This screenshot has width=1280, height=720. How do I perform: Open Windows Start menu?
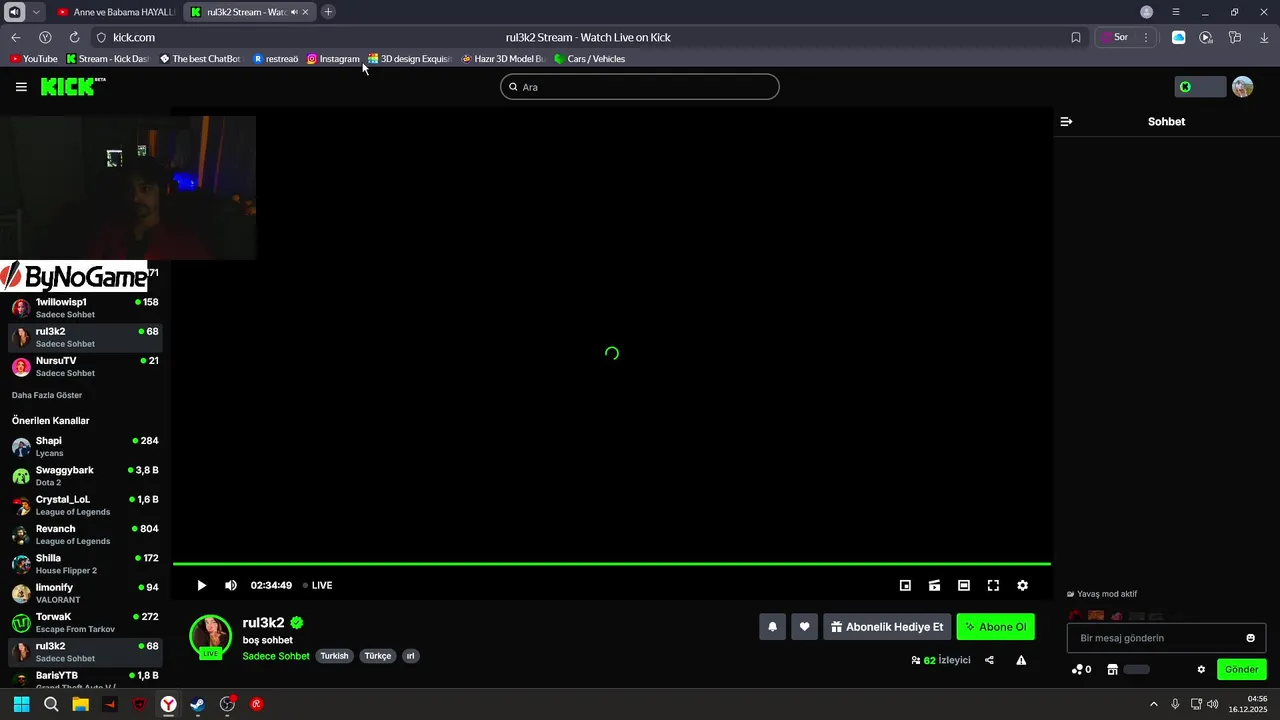[21, 704]
